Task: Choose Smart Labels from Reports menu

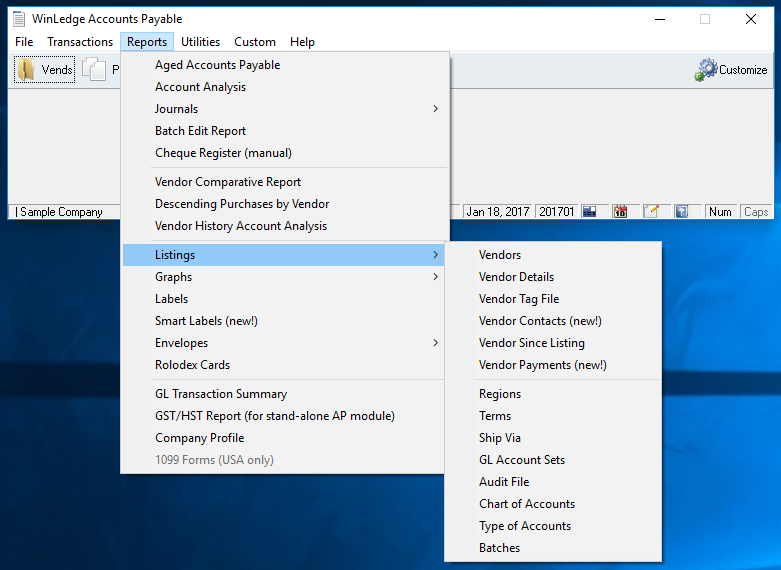Action: (206, 321)
